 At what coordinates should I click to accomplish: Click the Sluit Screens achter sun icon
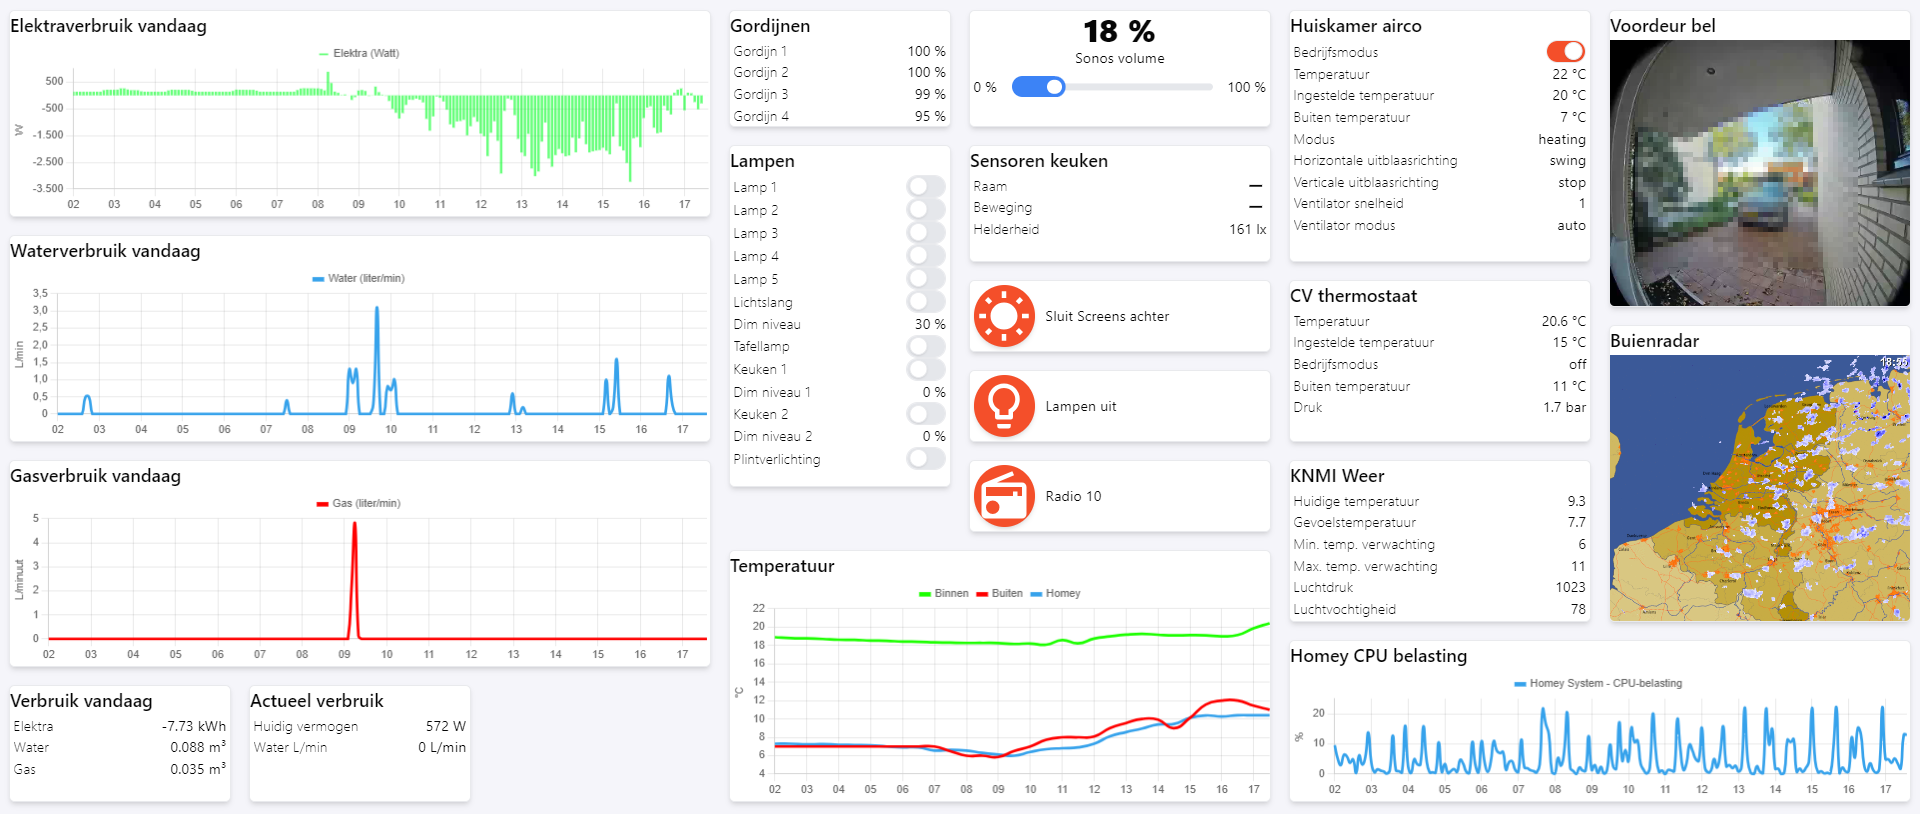tap(1004, 316)
